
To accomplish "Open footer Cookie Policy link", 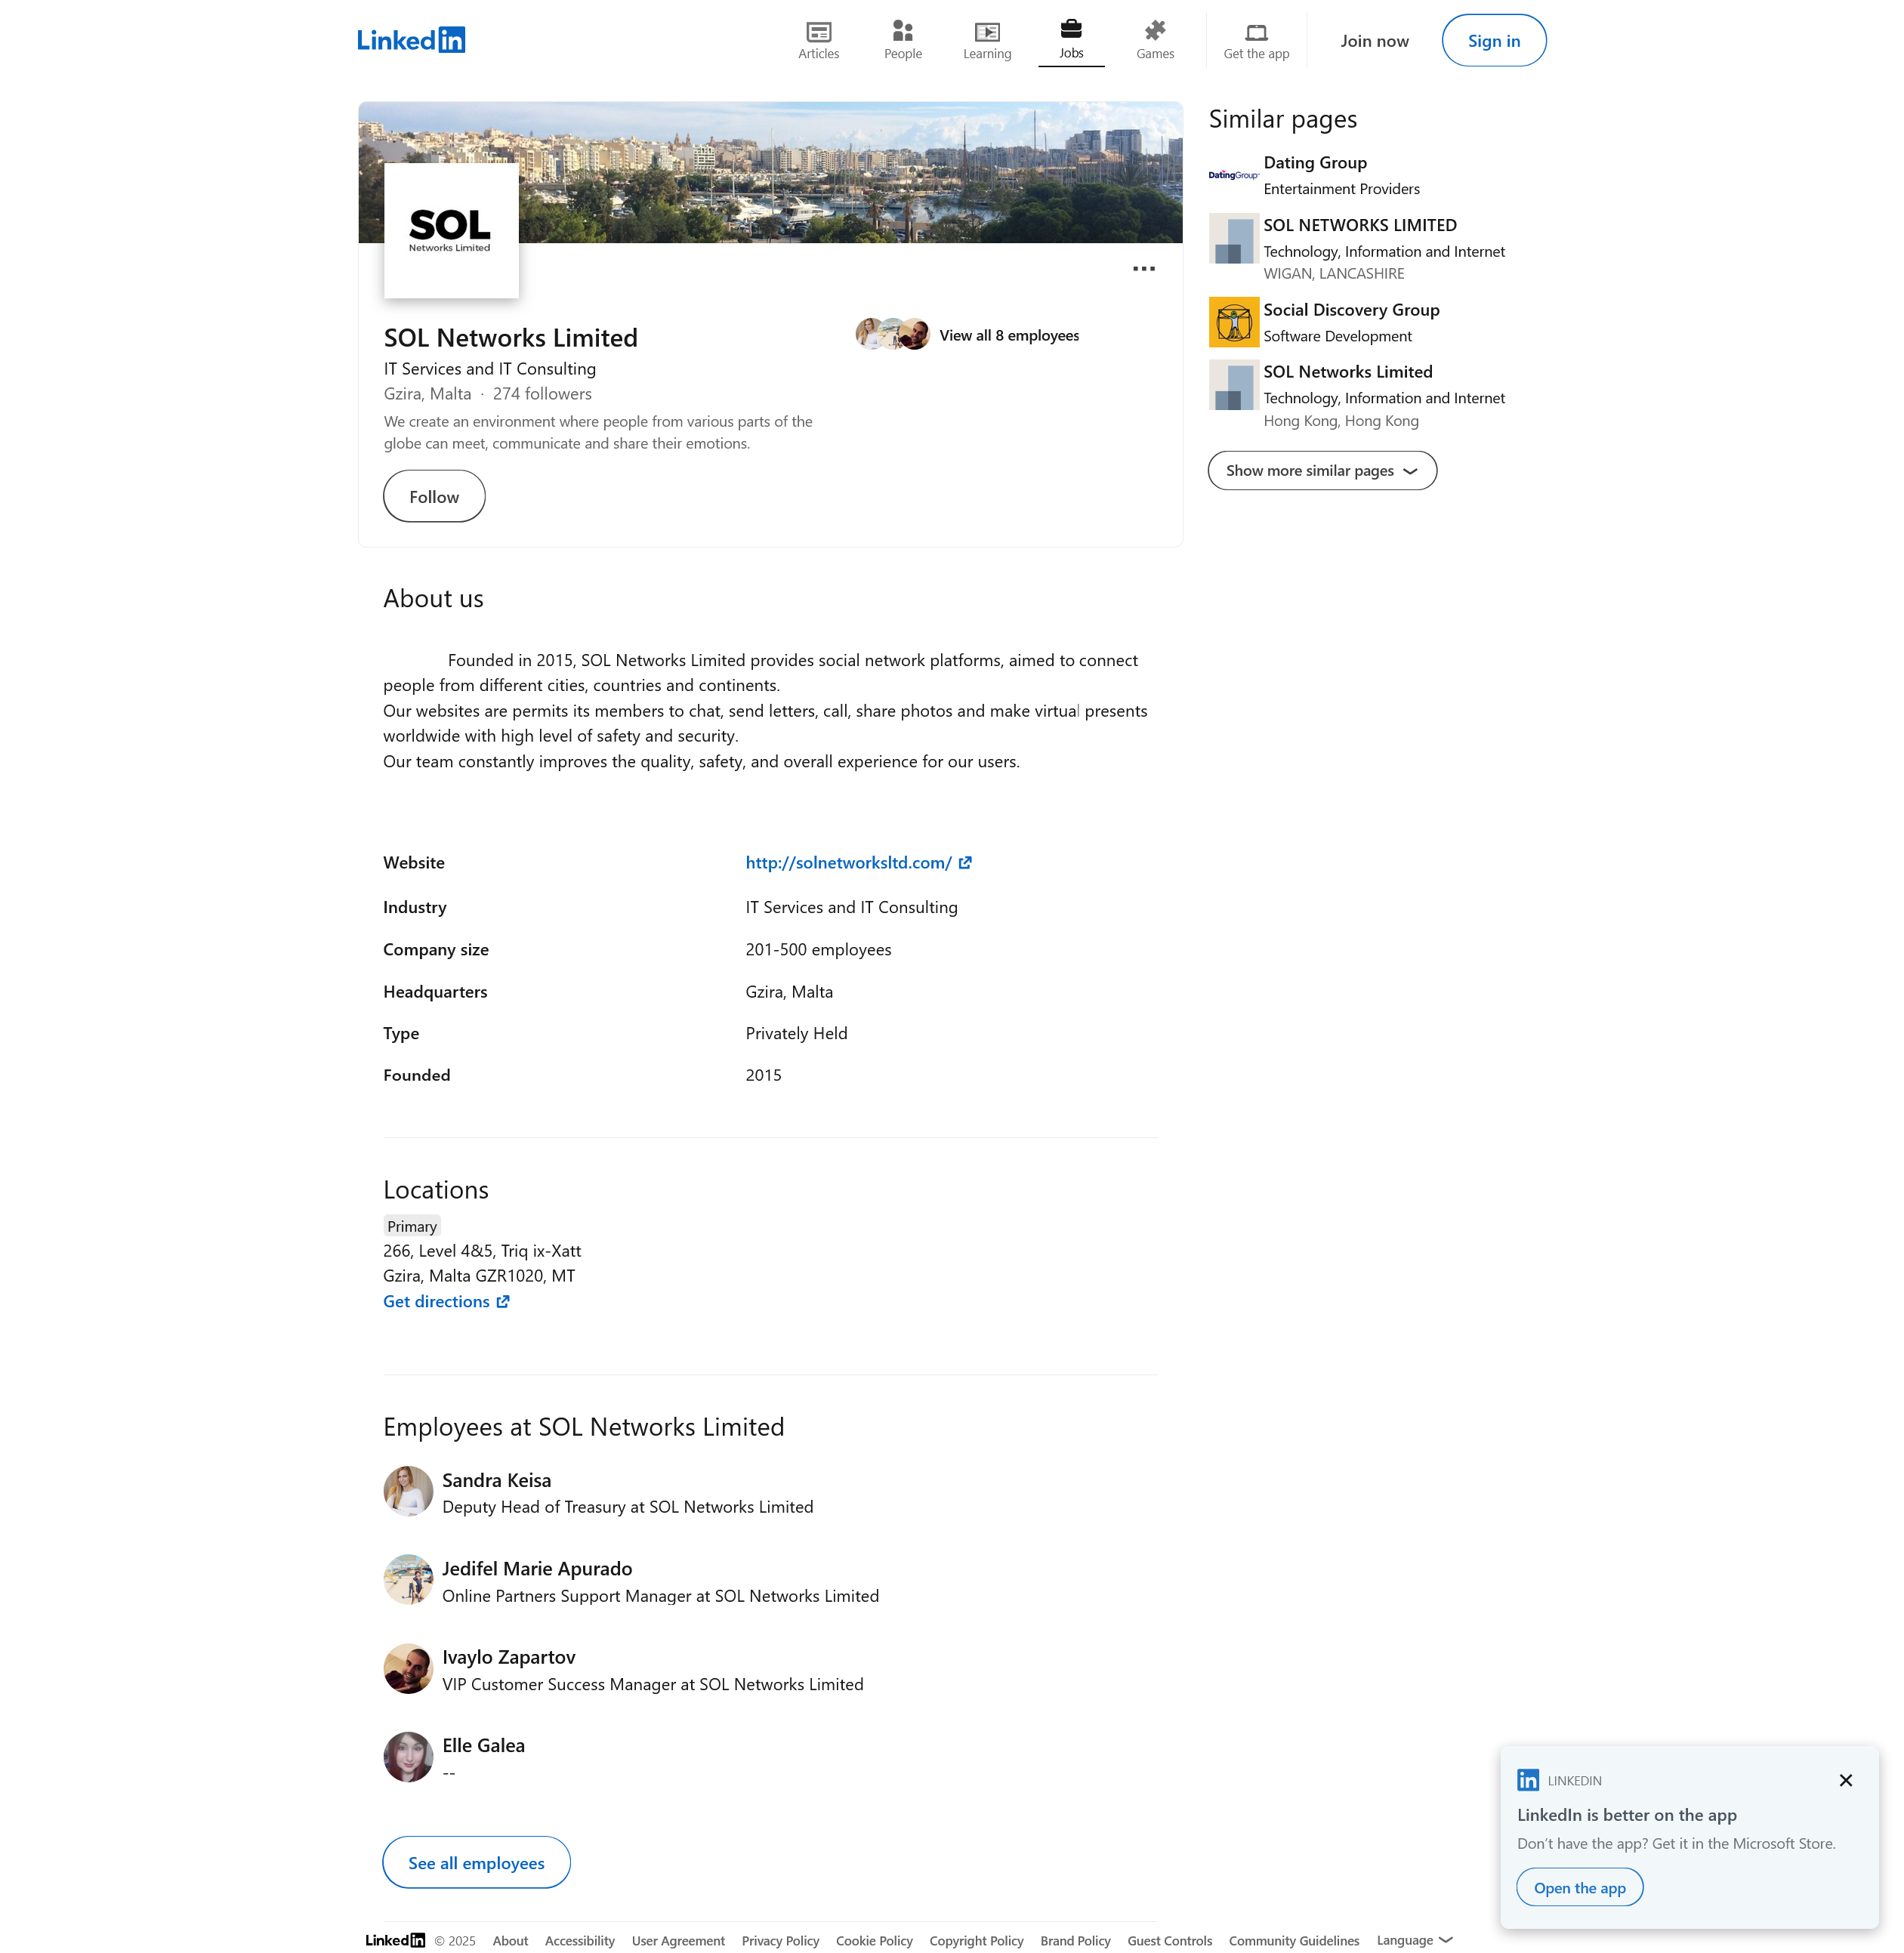I will (x=874, y=1941).
